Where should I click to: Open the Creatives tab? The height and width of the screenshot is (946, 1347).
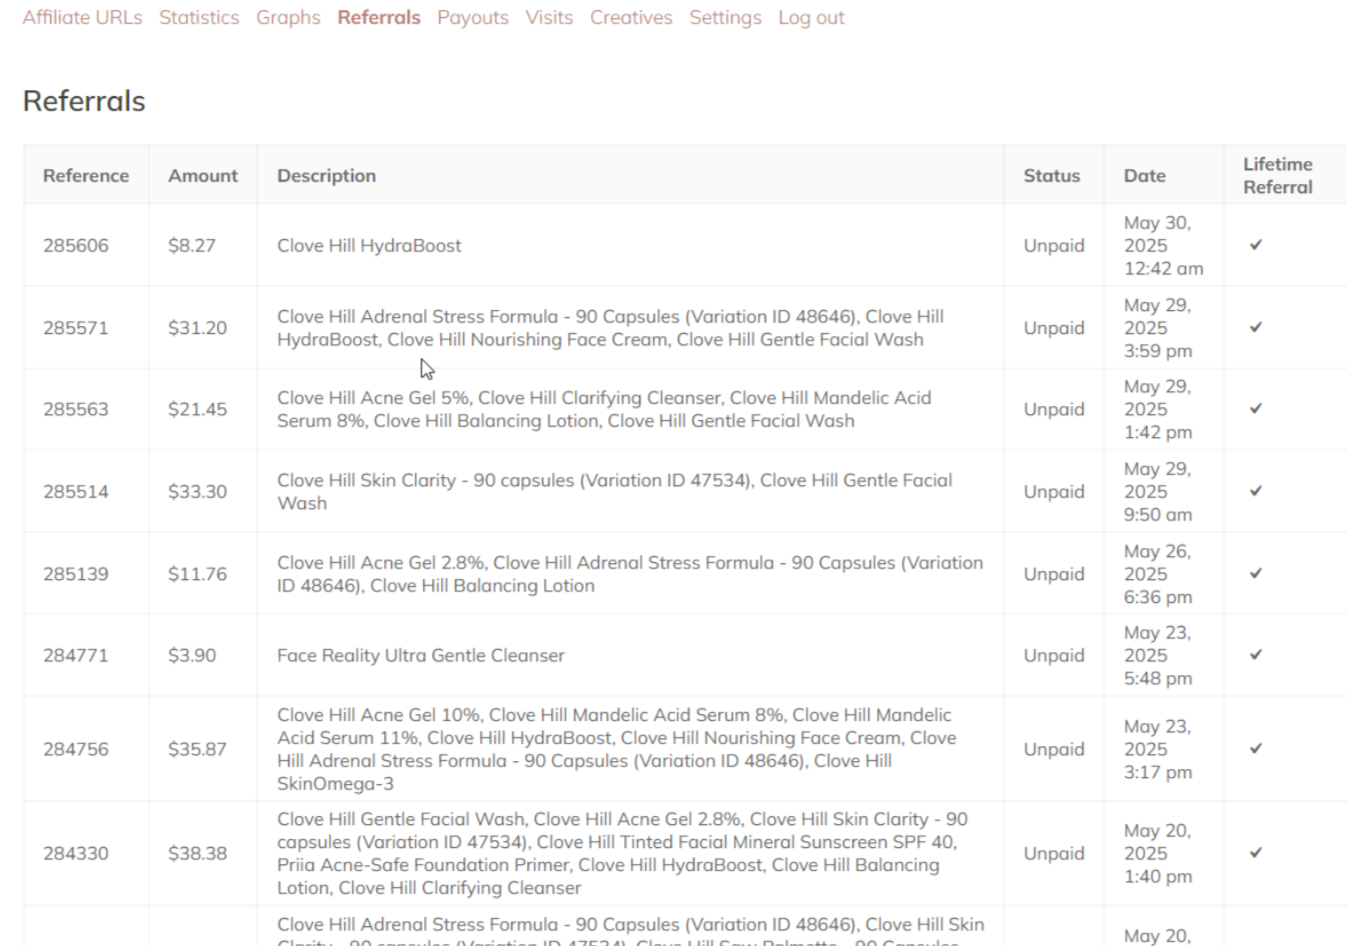click(631, 17)
